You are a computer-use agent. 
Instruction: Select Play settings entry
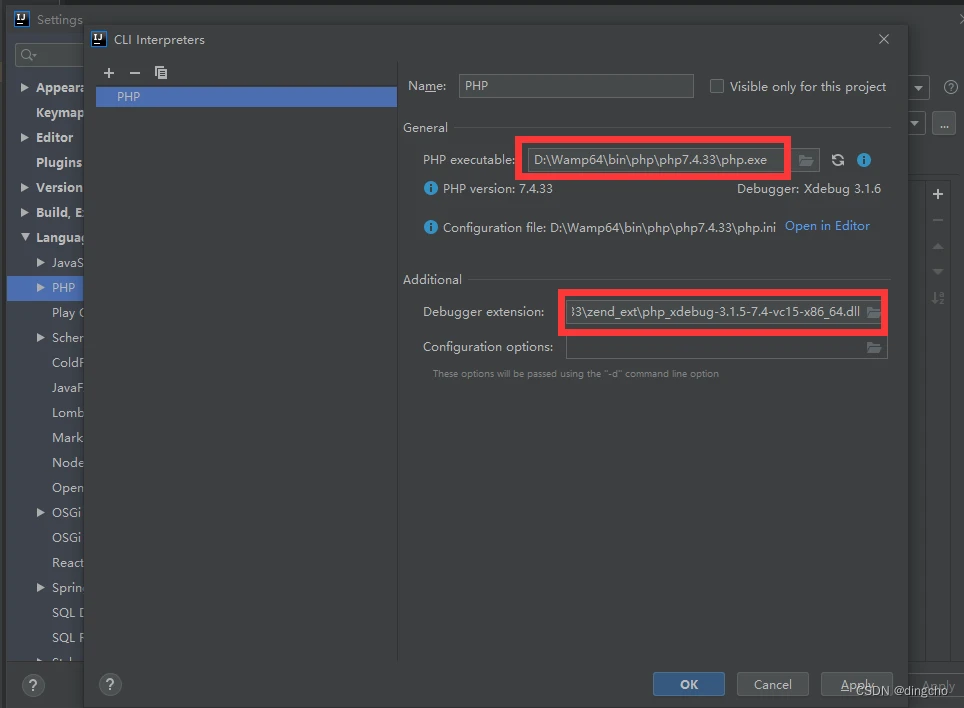(x=67, y=313)
